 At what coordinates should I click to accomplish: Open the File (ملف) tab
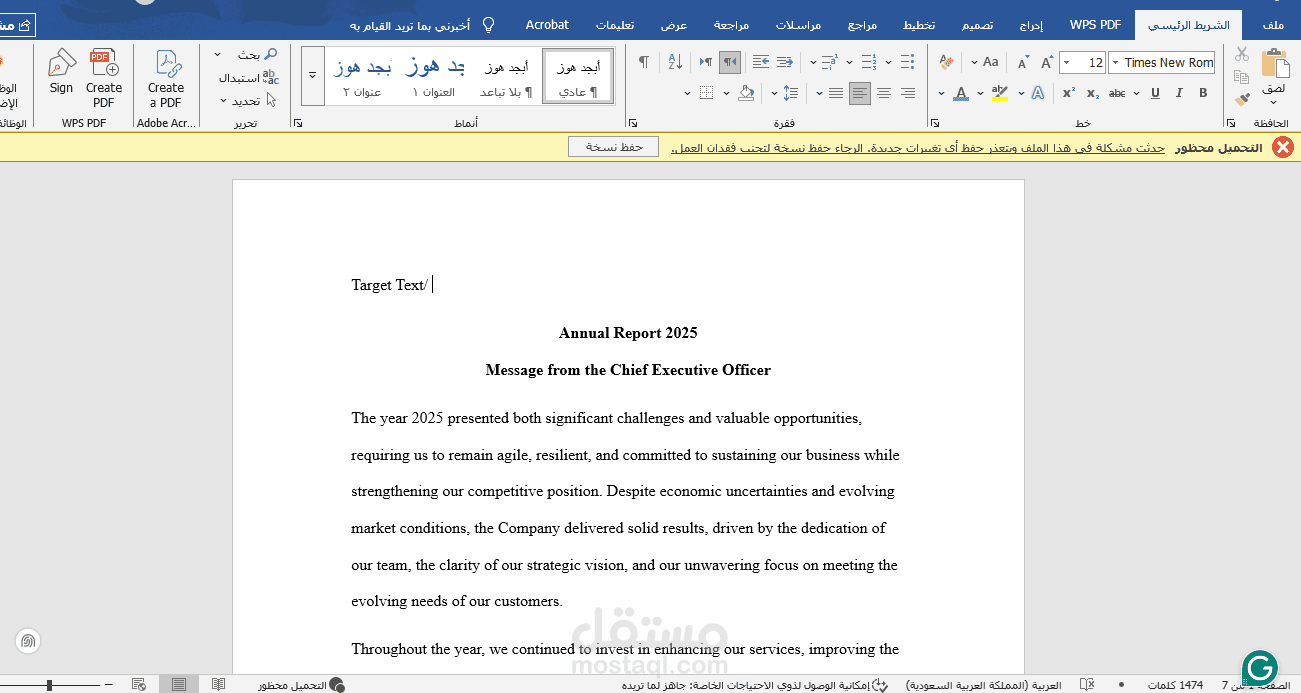(x=1273, y=25)
